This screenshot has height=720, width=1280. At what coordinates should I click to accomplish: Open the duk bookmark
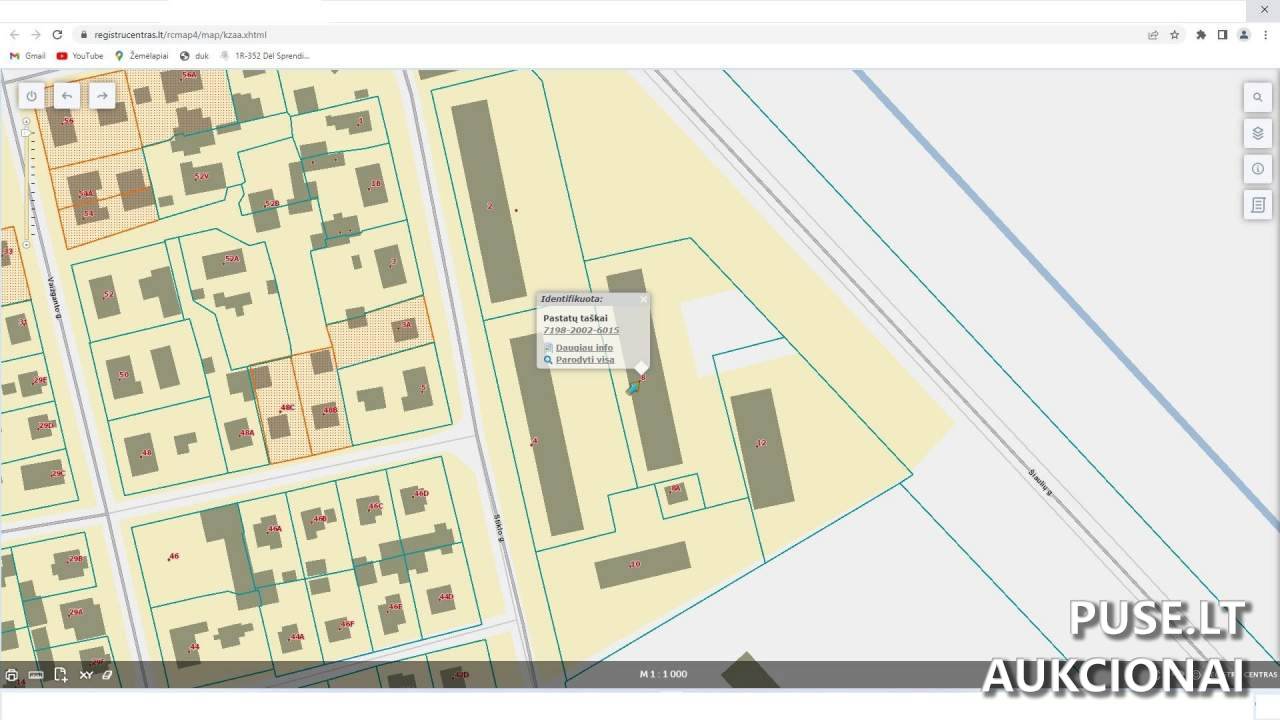194,56
